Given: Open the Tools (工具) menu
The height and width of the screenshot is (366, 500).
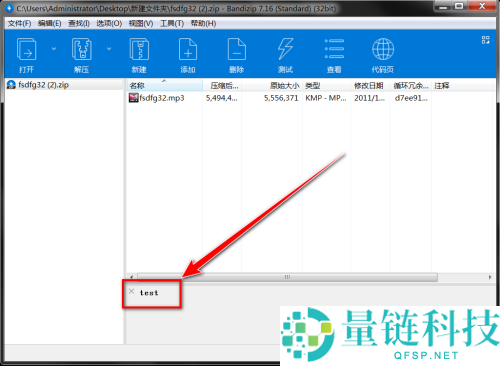Looking at the screenshot, I should 172,23.
